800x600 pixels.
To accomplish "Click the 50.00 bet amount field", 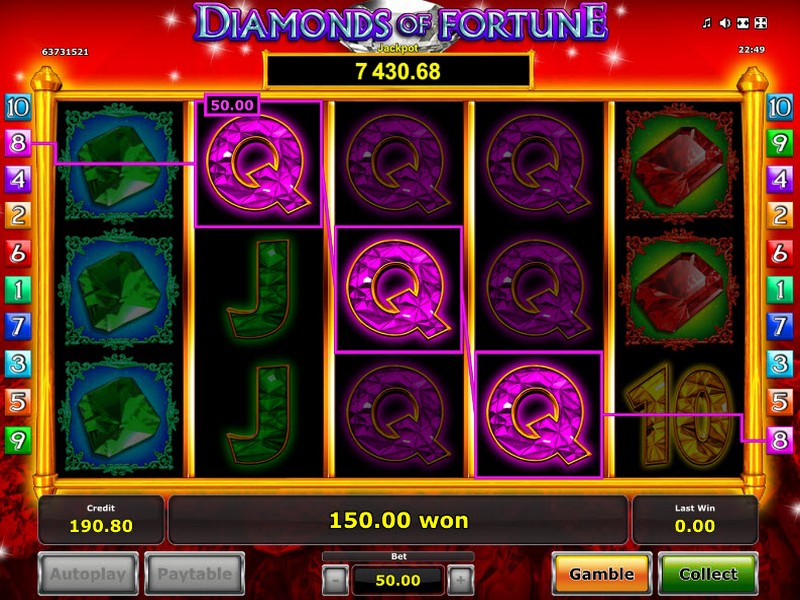I will [398, 580].
